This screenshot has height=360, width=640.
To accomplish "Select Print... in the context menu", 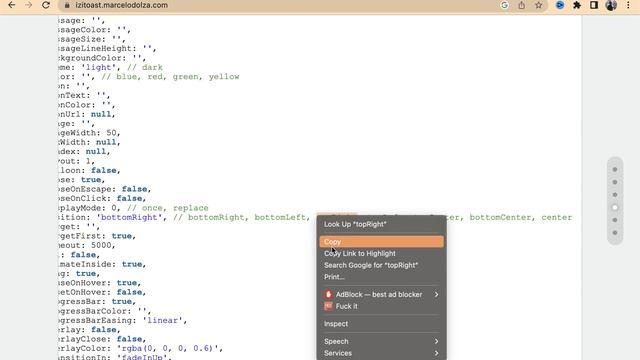I will [x=381, y=277].
